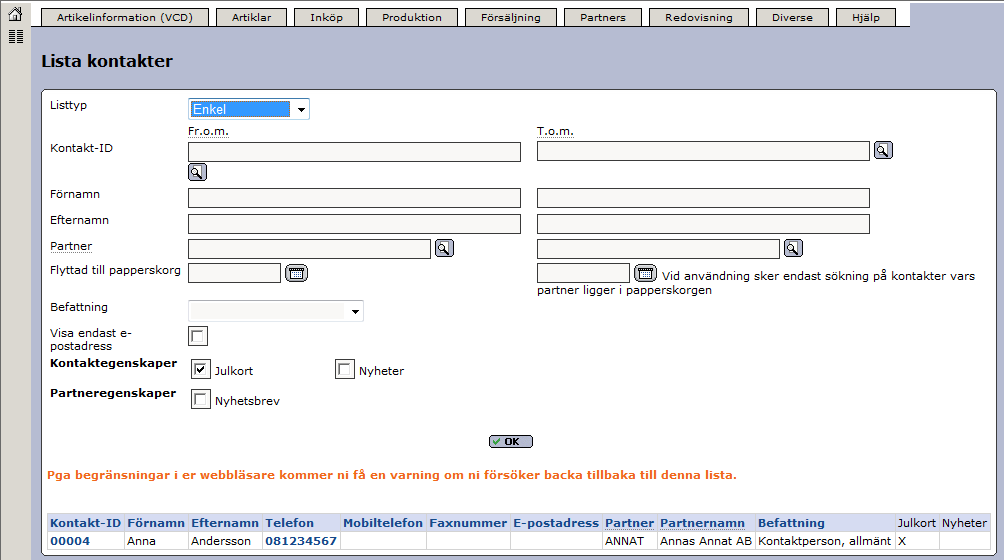This screenshot has width=1004, height=560.
Task: Sort by Förnamn column header
Action: click(x=156, y=523)
